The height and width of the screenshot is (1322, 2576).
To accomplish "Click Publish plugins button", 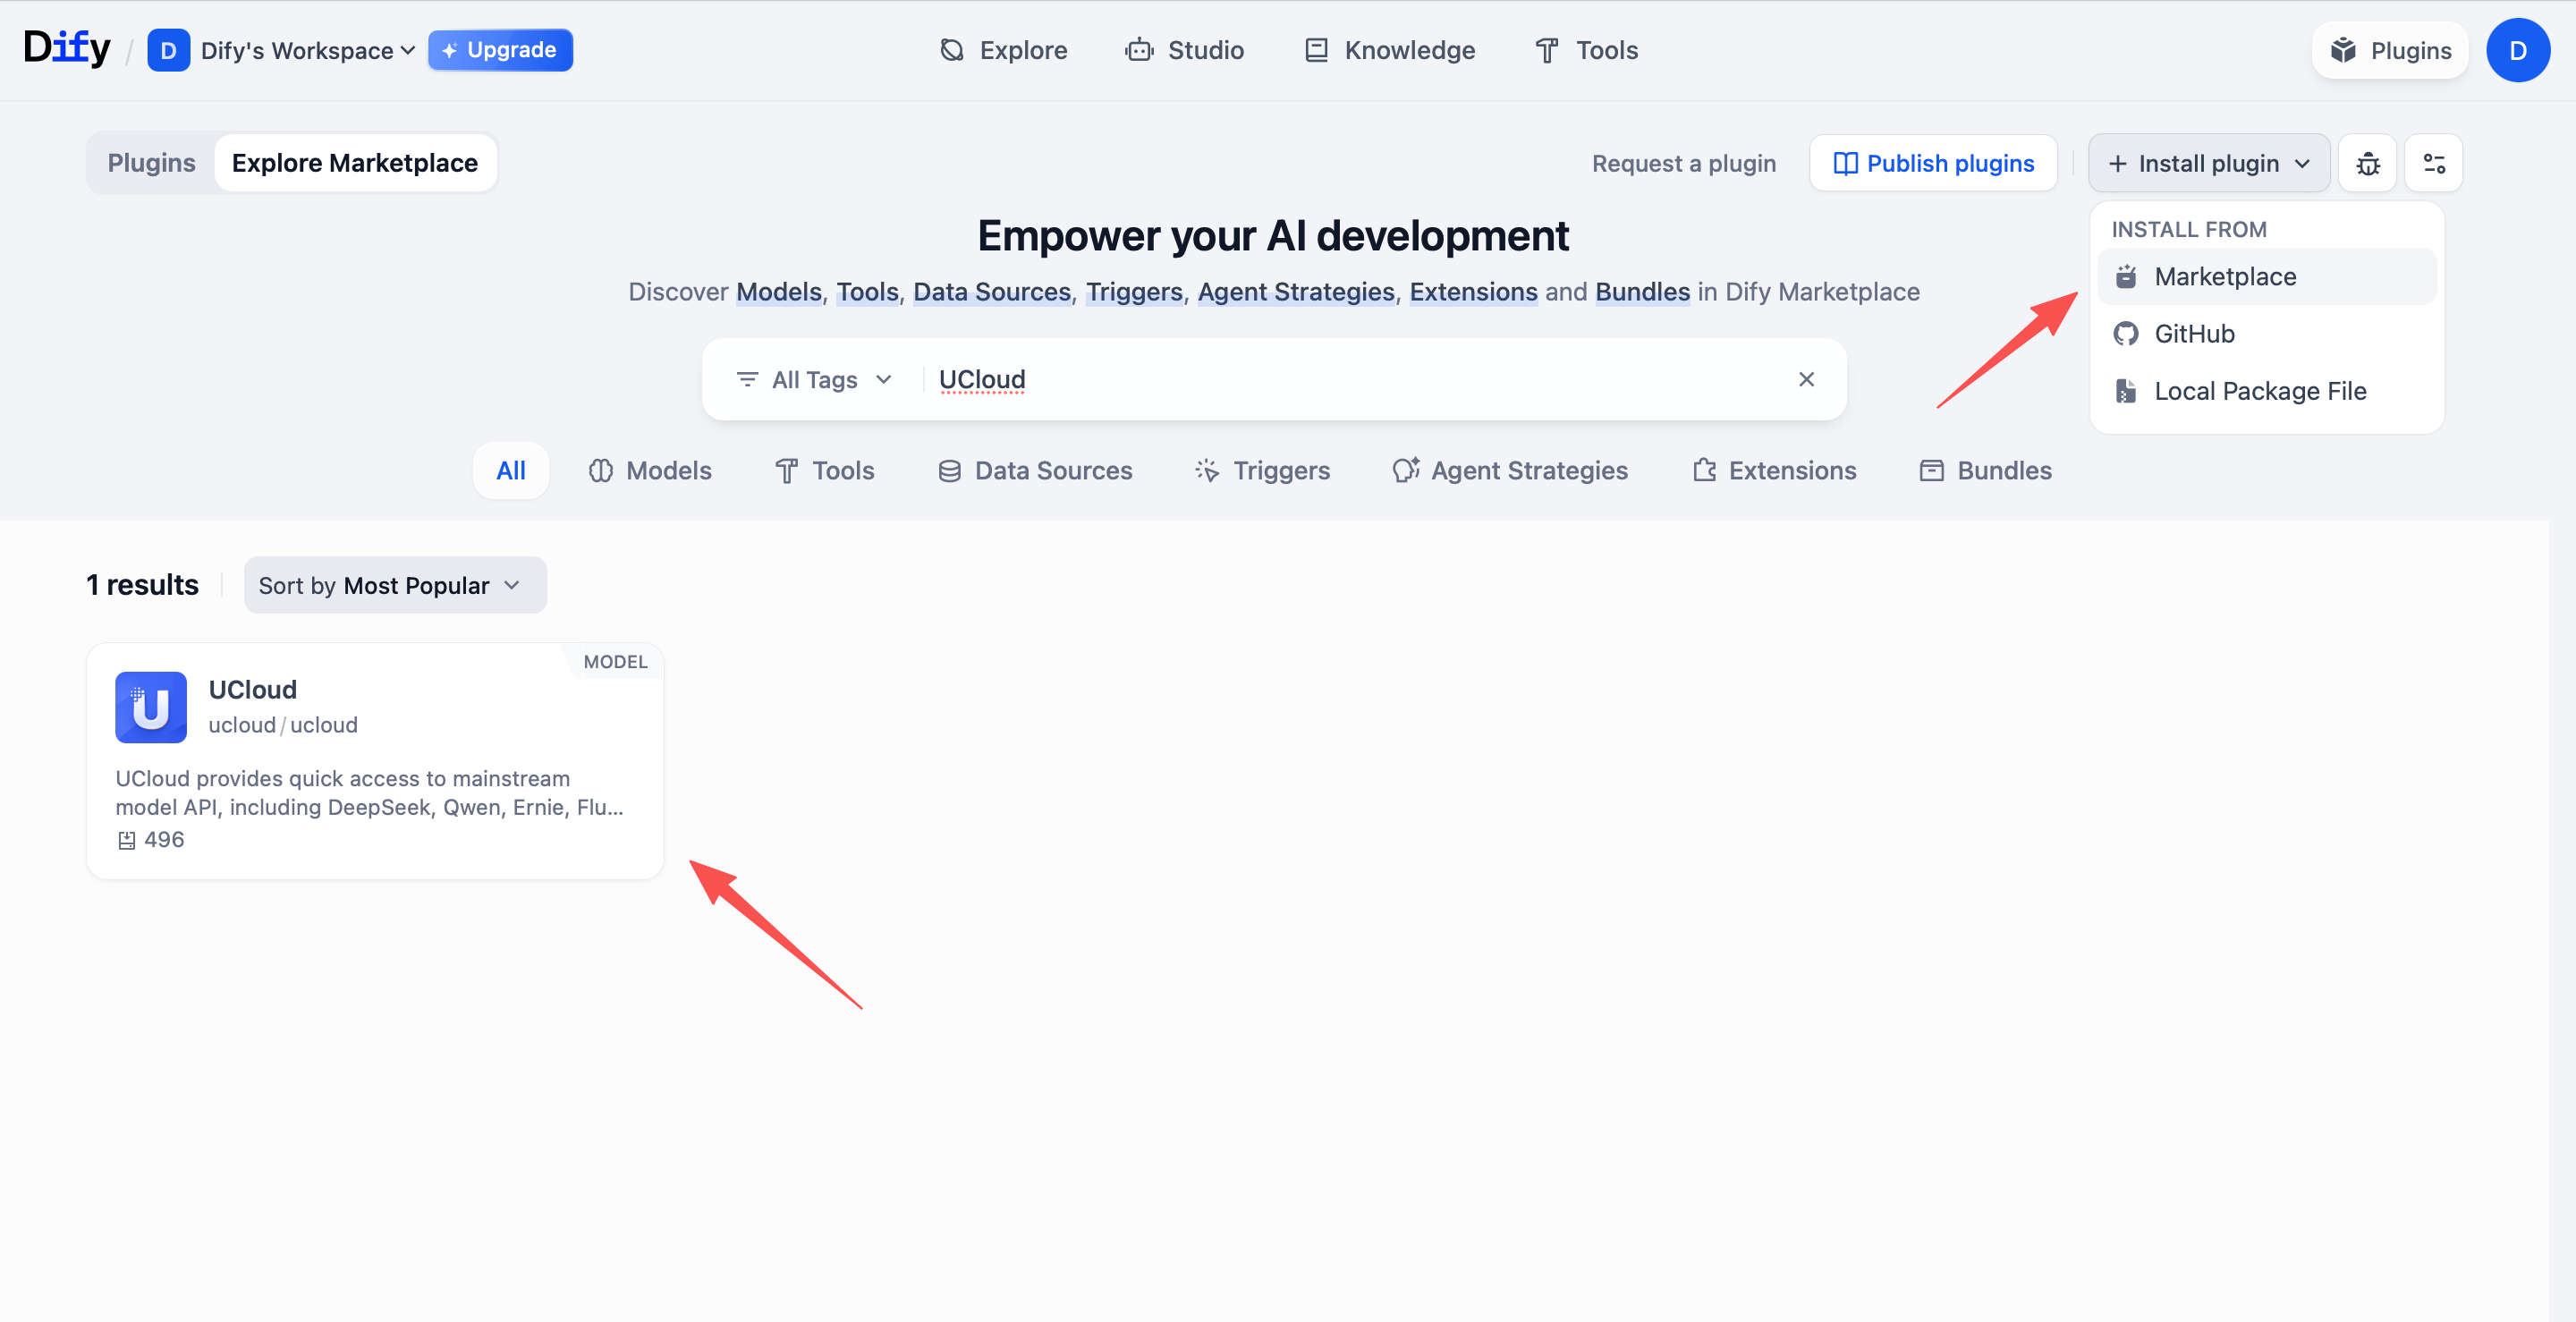I will tap(1932, 163).
